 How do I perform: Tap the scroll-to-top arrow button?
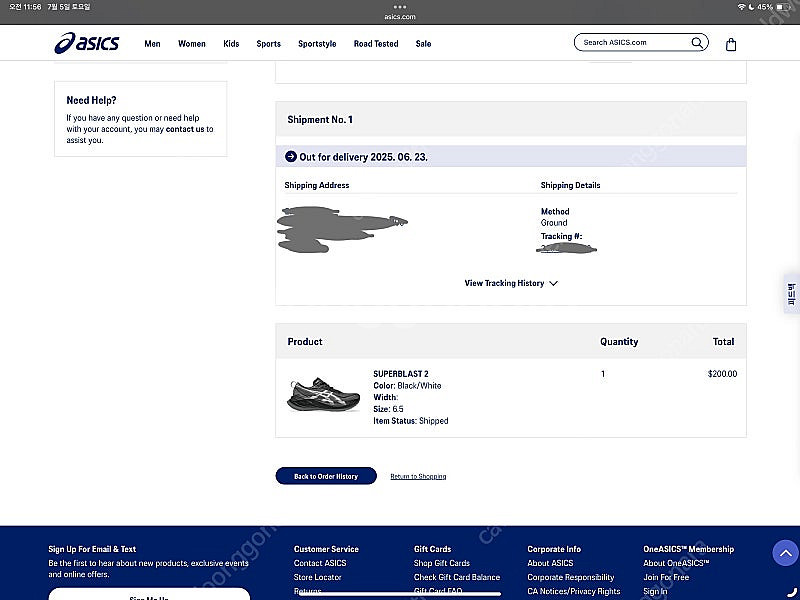[786, 553]
